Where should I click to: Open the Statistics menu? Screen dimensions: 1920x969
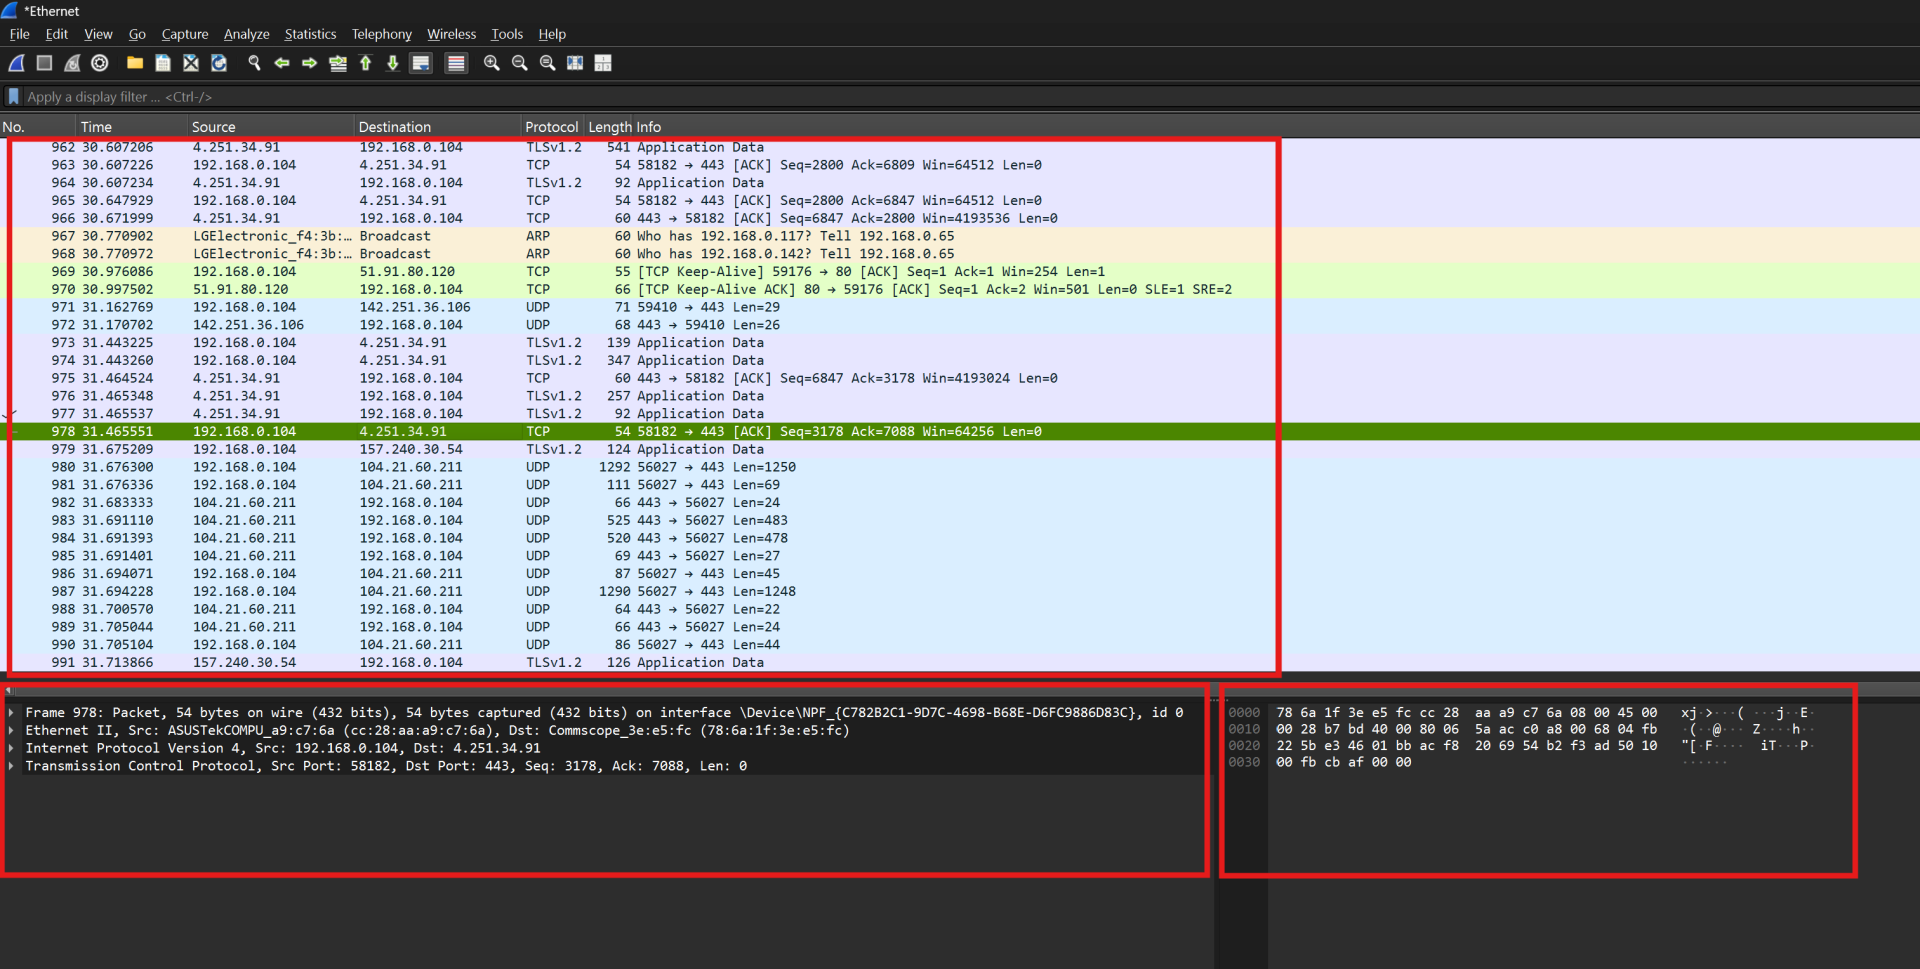click(x=310, y=34)
